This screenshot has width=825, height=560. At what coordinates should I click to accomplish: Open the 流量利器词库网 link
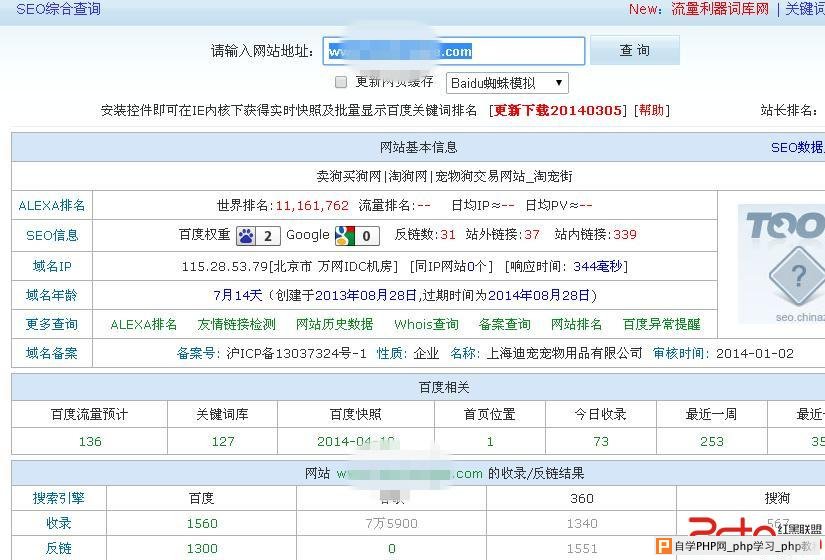pos(720,9)
